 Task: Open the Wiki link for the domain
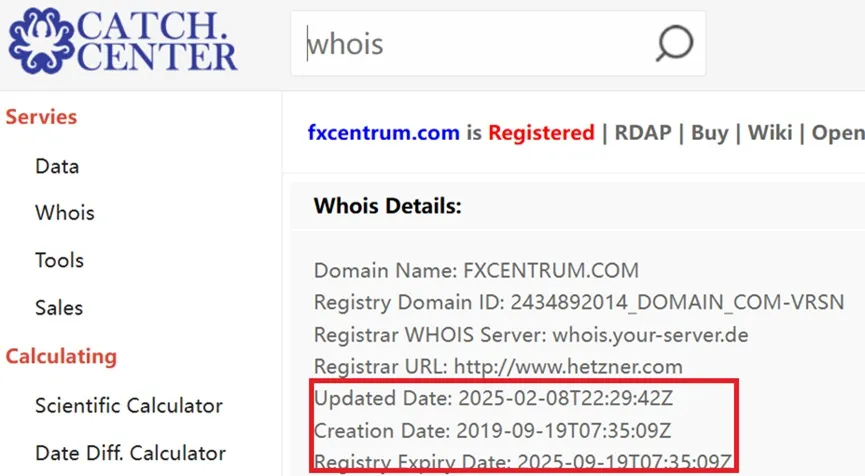click(770, 132)
